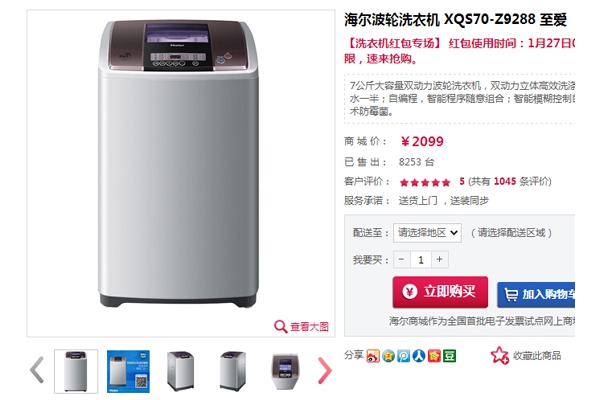Image resolution: width=600 pixels, height=400 pixels.
Task: Share product to QQ Zone star icon
Action: point(388,356)
